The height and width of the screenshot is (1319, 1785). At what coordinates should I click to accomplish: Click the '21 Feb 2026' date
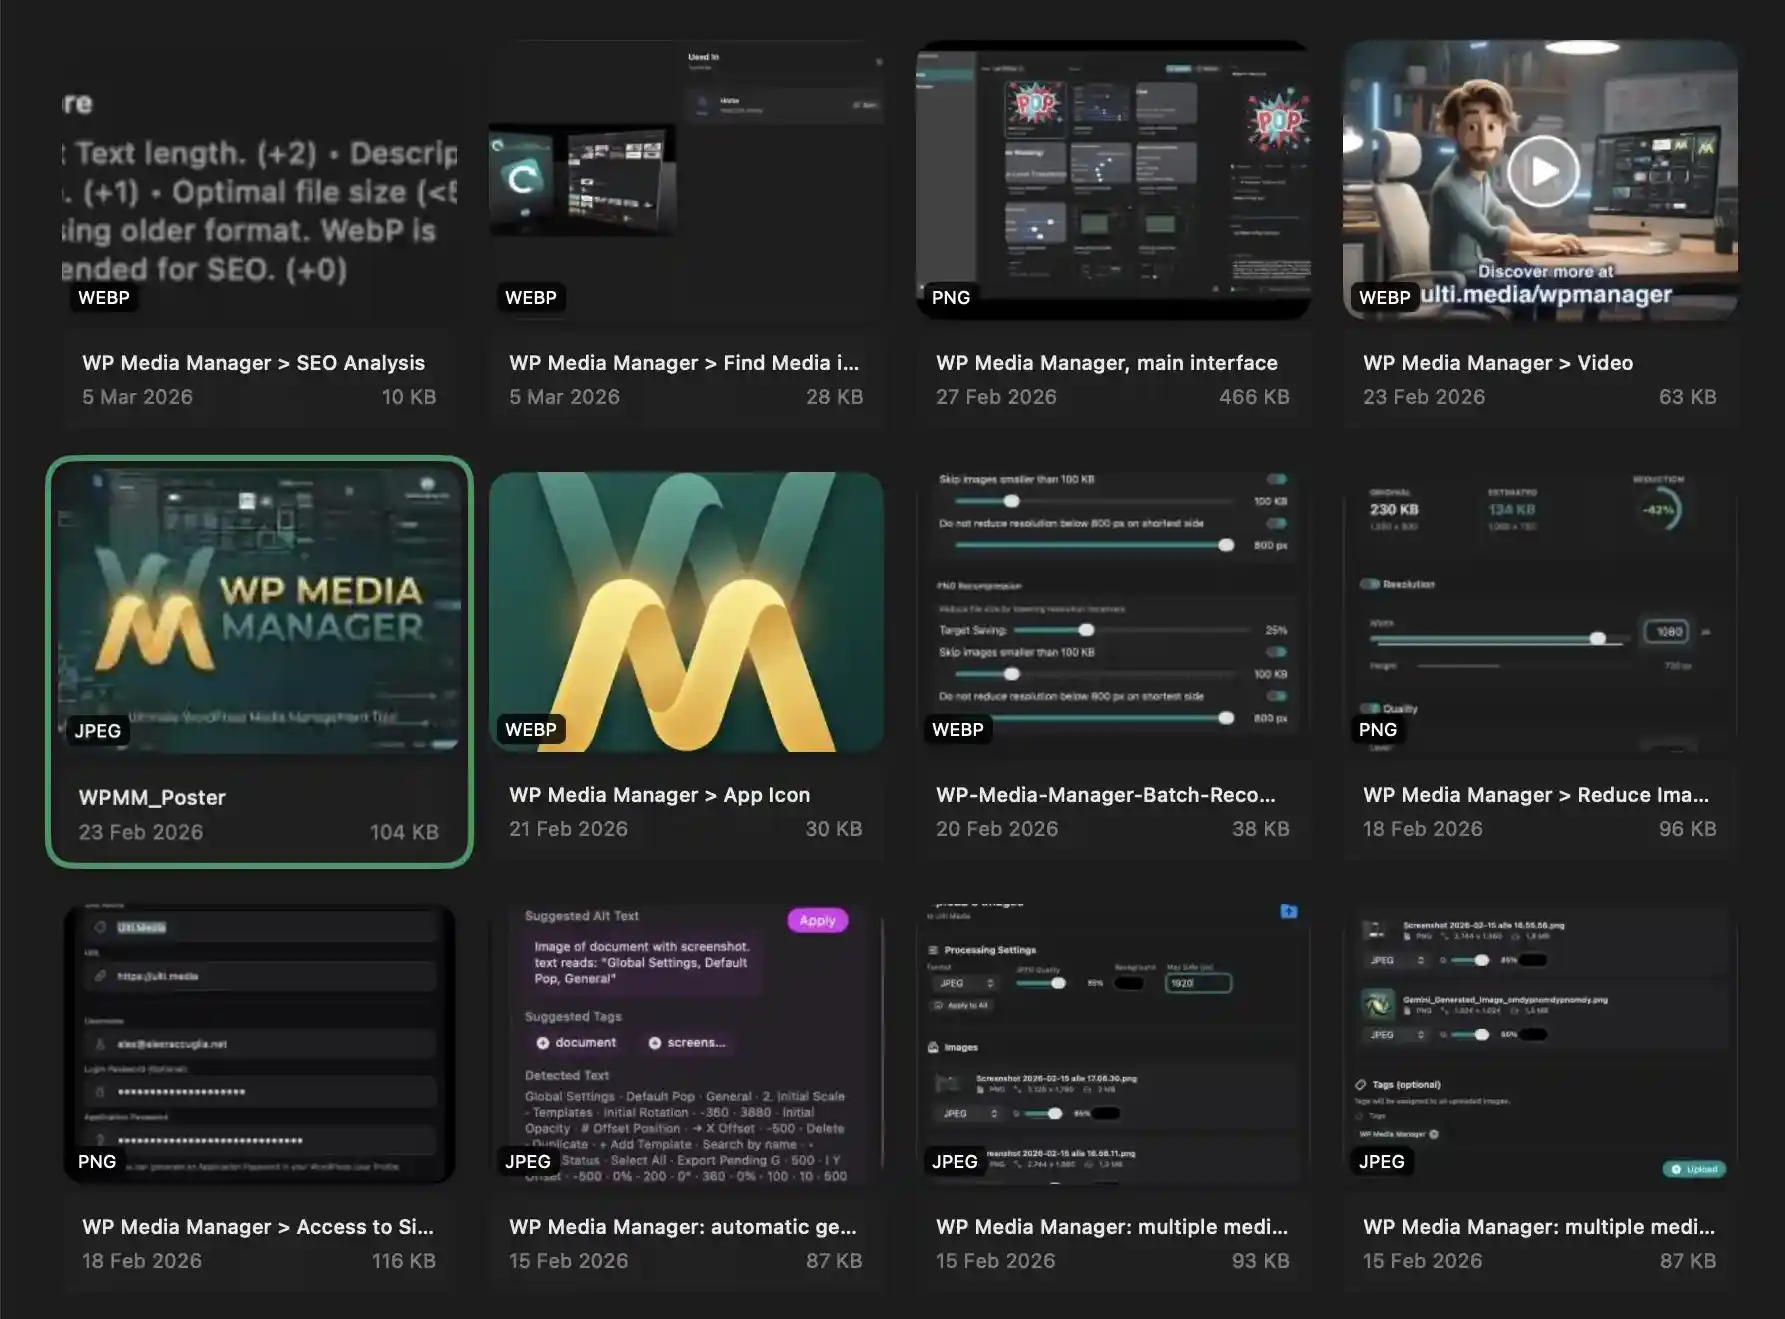pos(569,829)
